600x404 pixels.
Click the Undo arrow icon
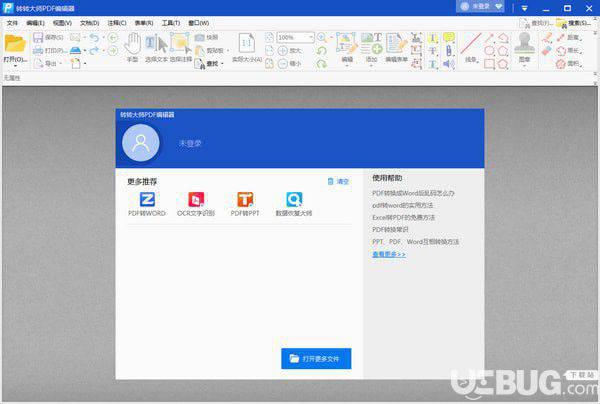point(94,37)
